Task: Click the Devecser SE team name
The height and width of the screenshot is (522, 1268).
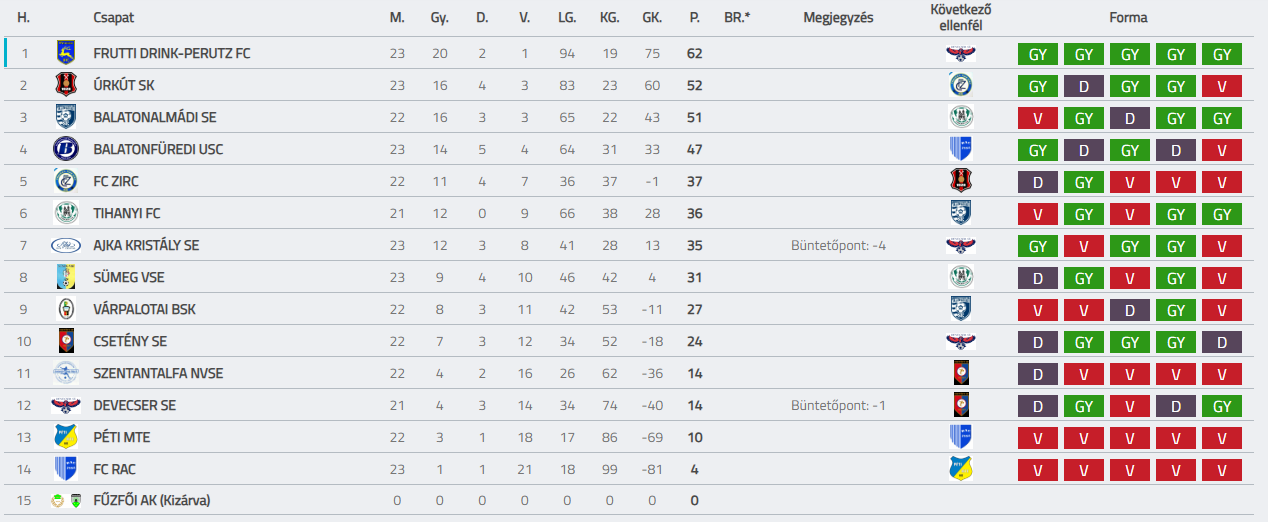Action: 135,405
